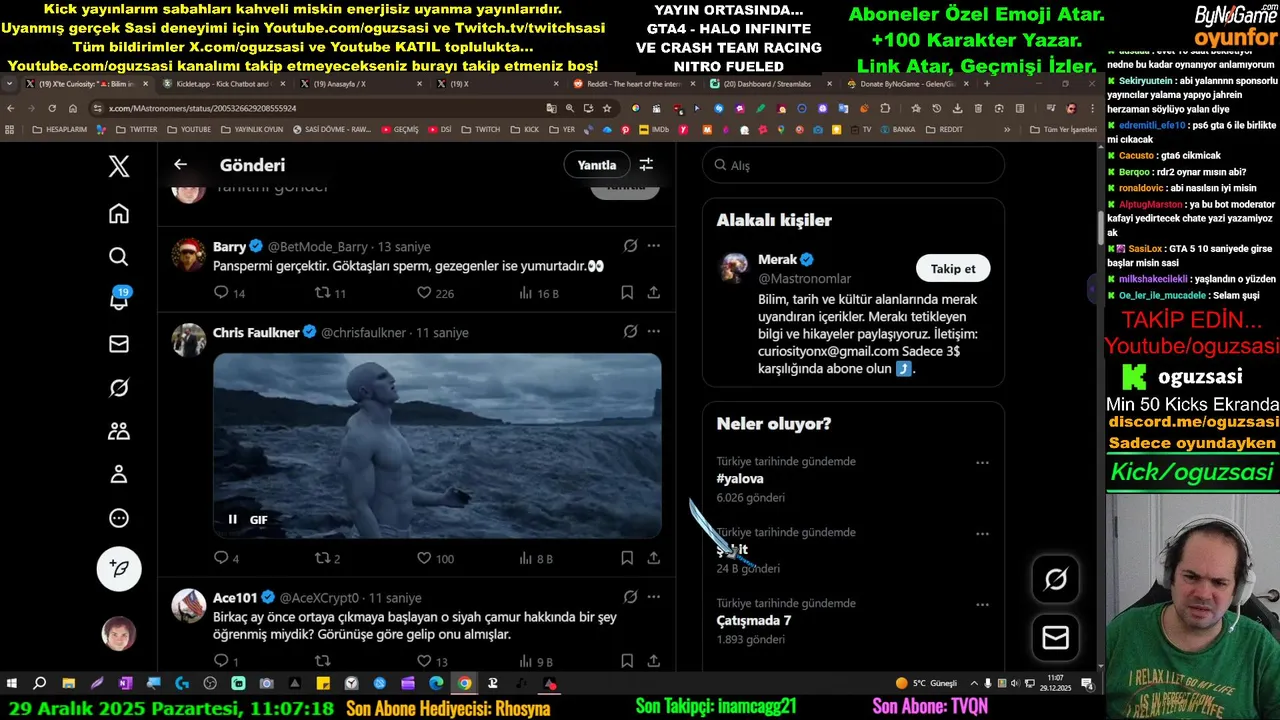Open Notifications bell with 19 badge
Image resolution: width=1280 pixels, height=720 pixels.
pos(119,300)
